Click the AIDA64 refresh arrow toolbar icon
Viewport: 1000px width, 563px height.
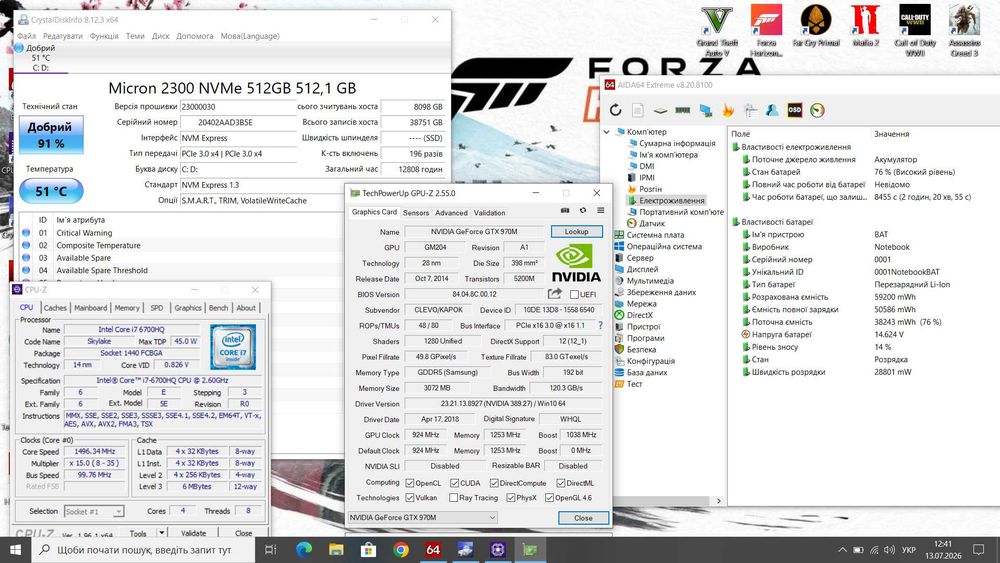[x=615, y=110]
